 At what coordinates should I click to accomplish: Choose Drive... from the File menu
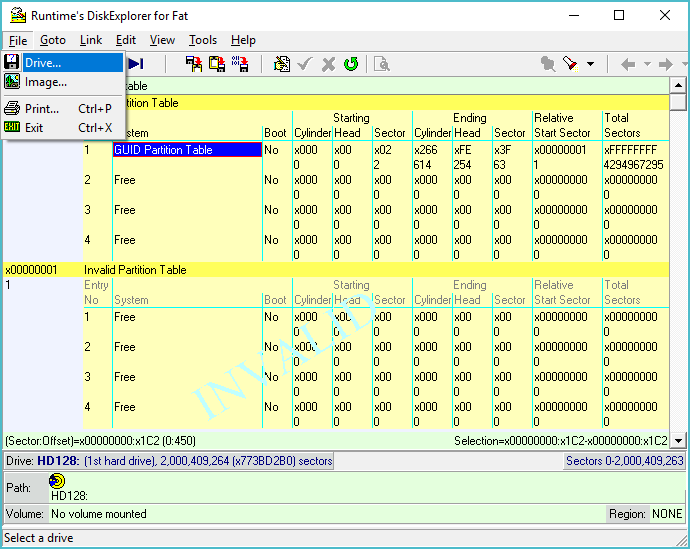pyautogui.click(x=43, y=63)
